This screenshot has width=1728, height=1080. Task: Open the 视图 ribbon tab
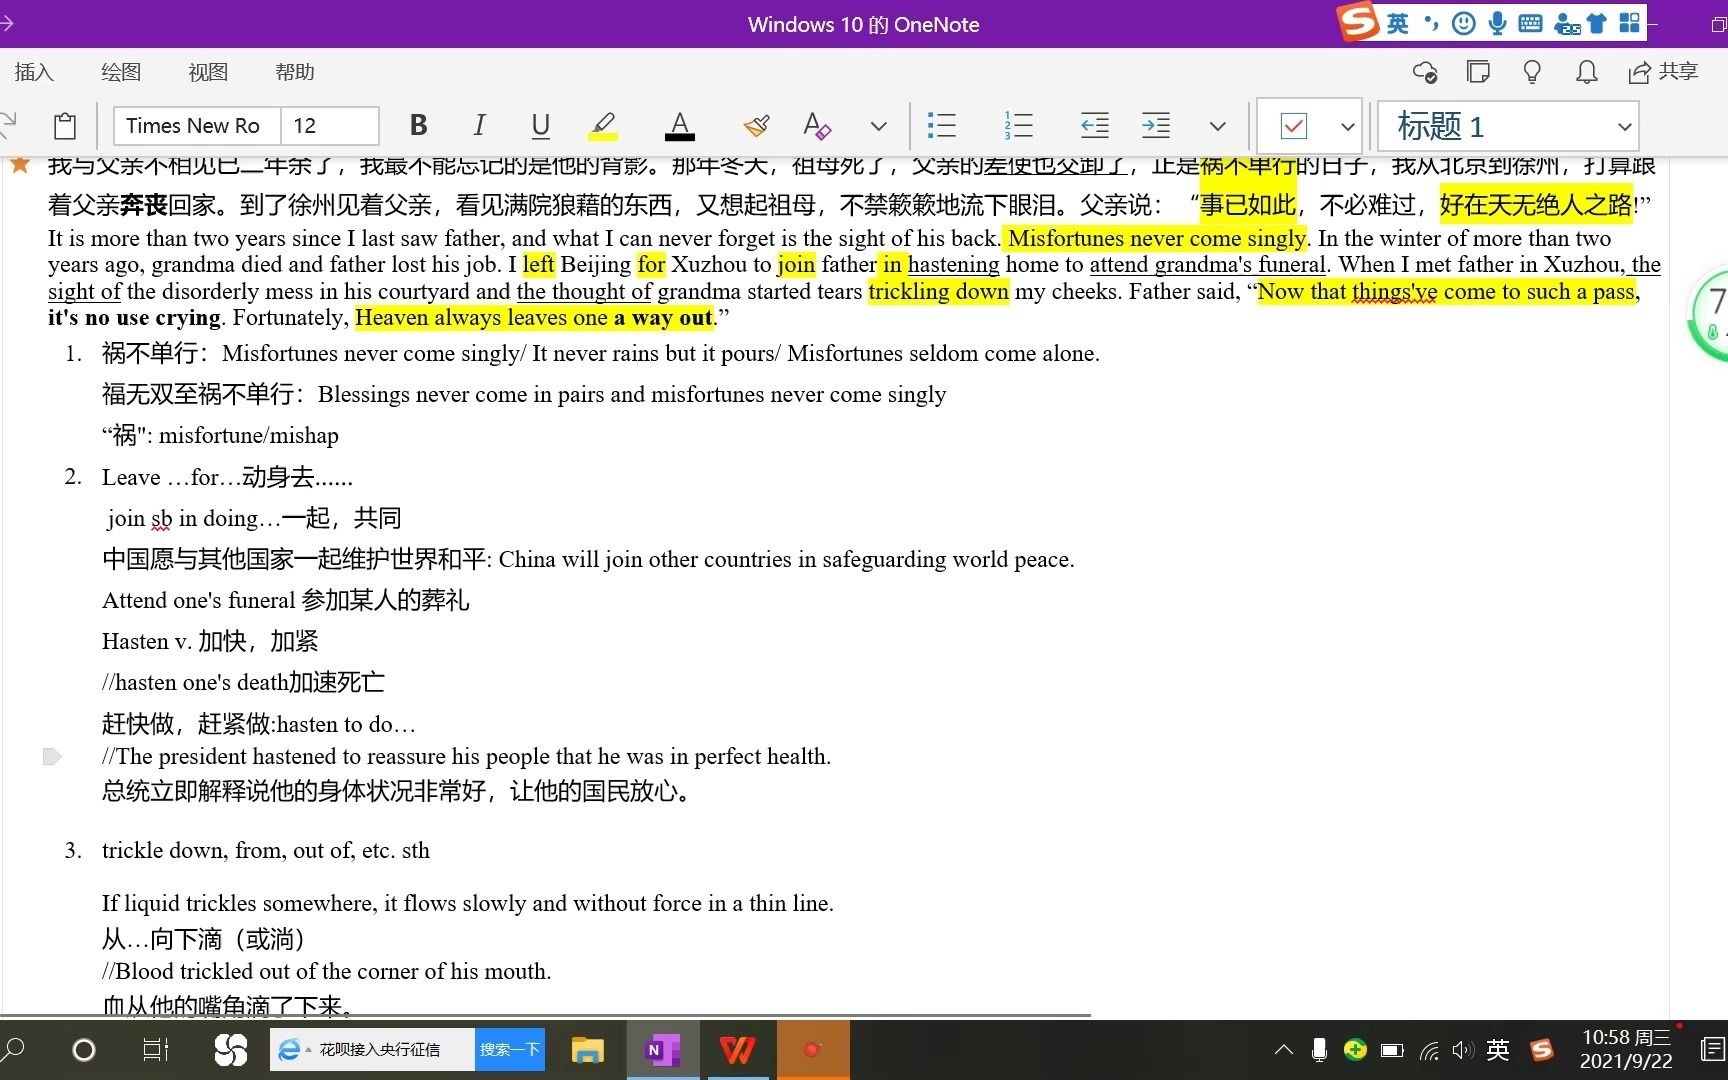(208, 72)
